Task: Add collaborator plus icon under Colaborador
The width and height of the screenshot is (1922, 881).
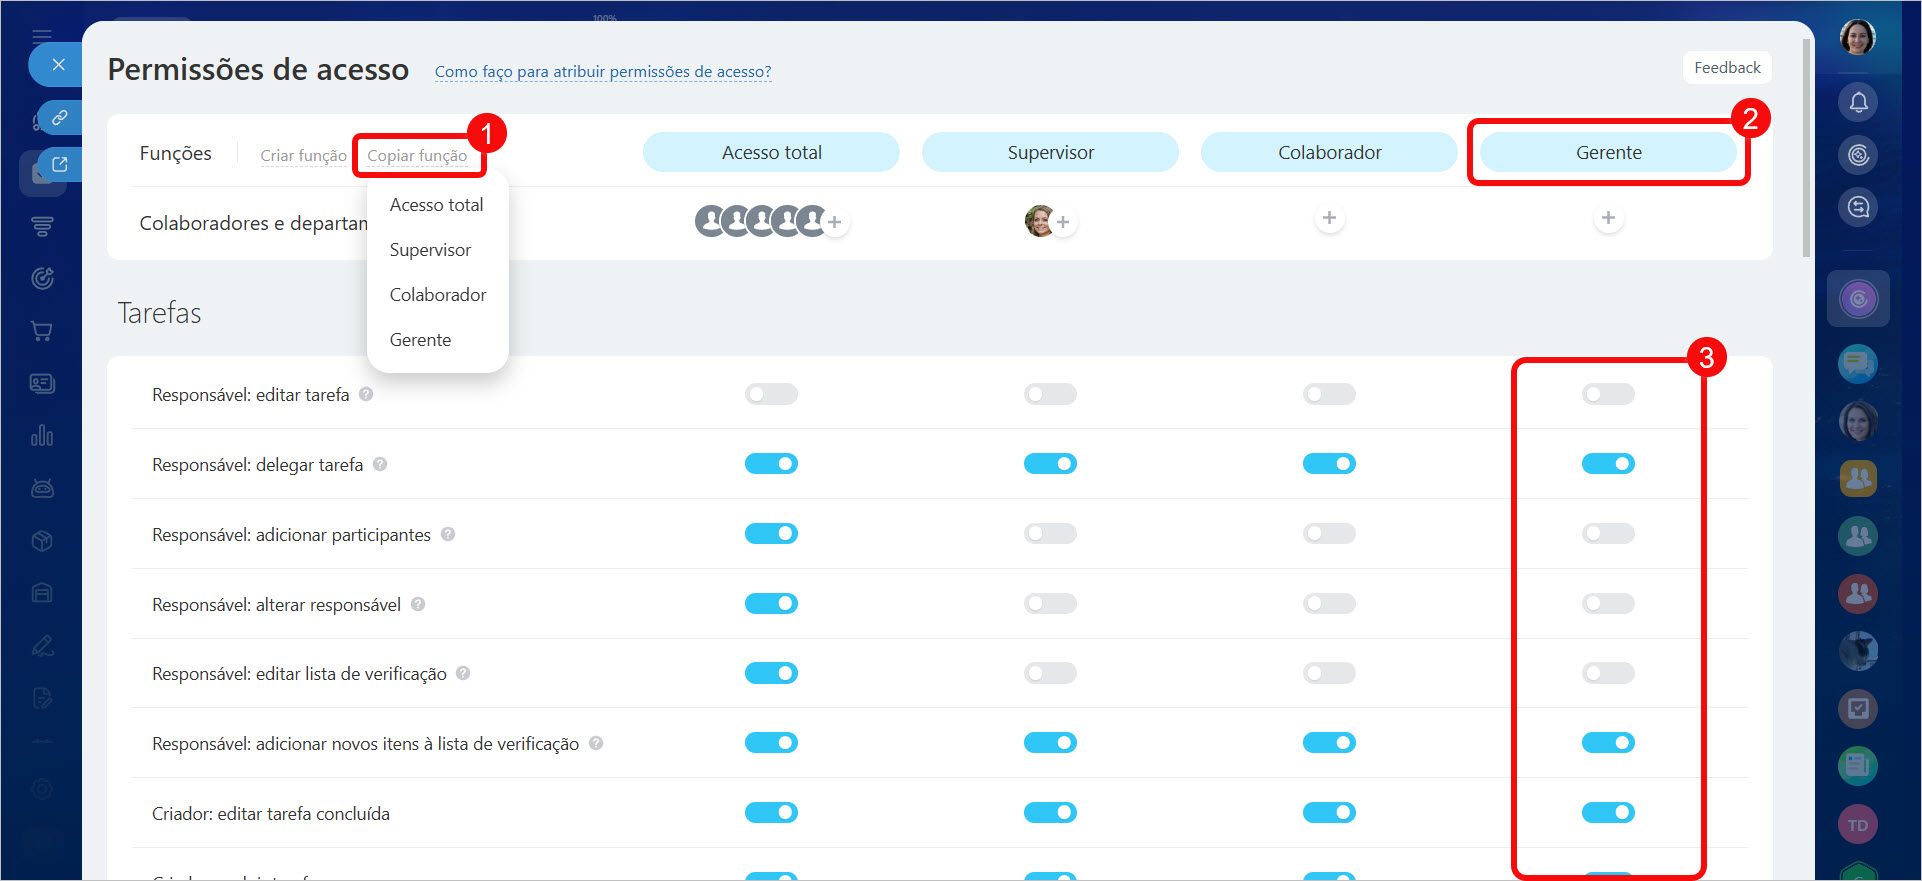Action: (x=1329, y=218)
